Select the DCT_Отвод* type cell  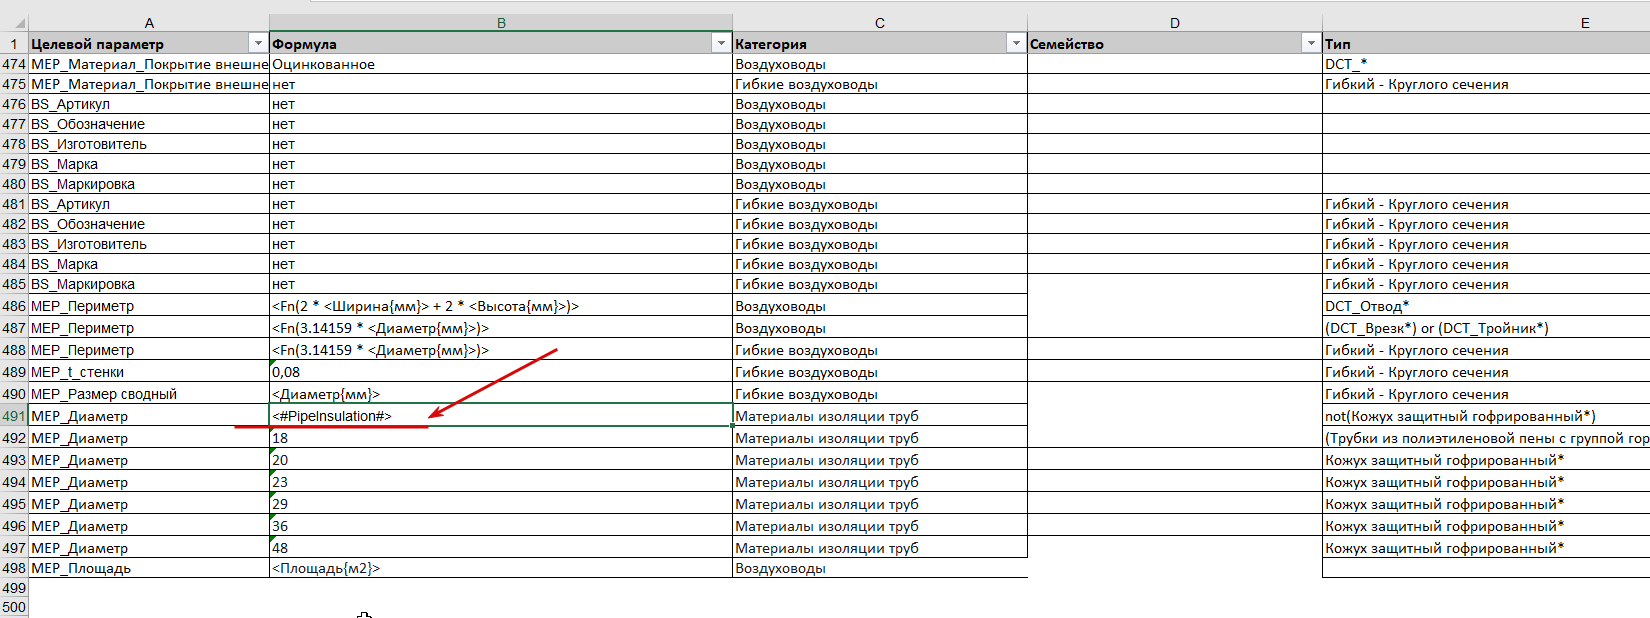(1486, 306)
